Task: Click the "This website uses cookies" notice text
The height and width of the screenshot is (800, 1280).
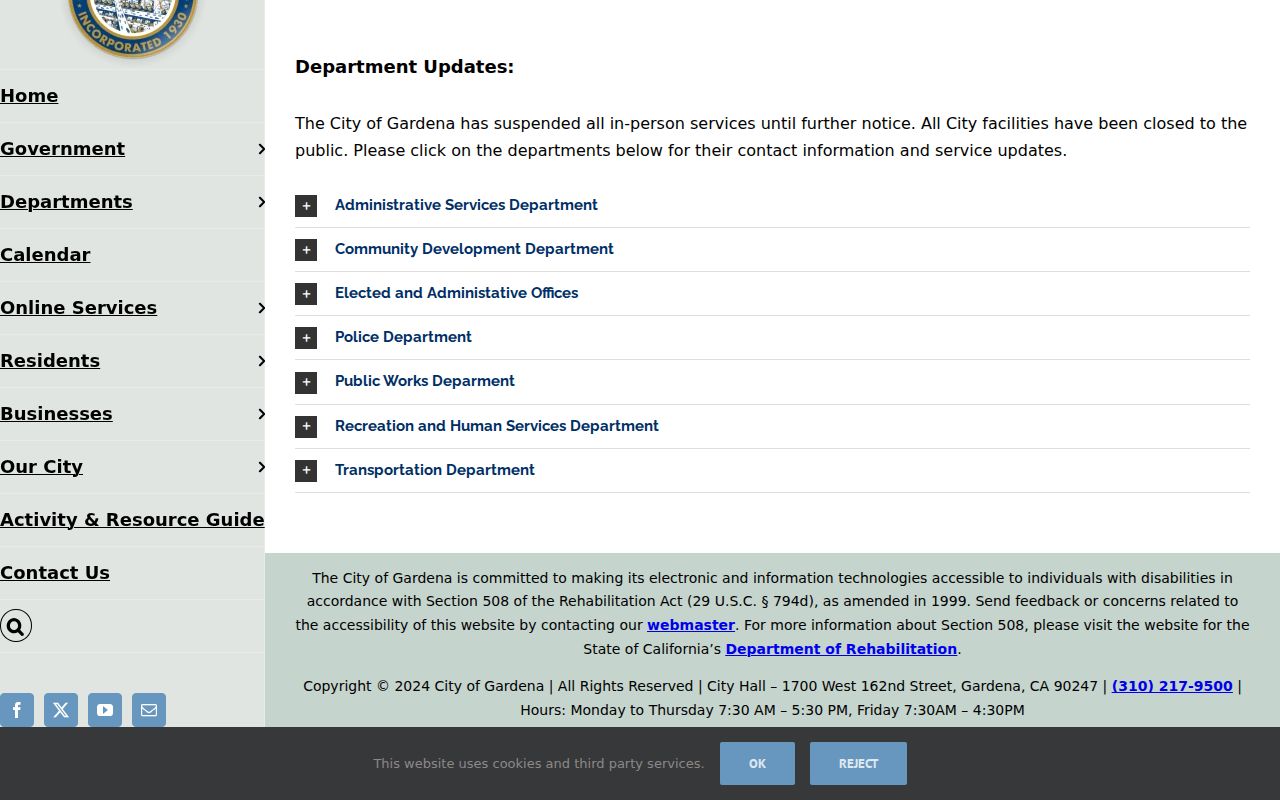Action: coord(539,763)
